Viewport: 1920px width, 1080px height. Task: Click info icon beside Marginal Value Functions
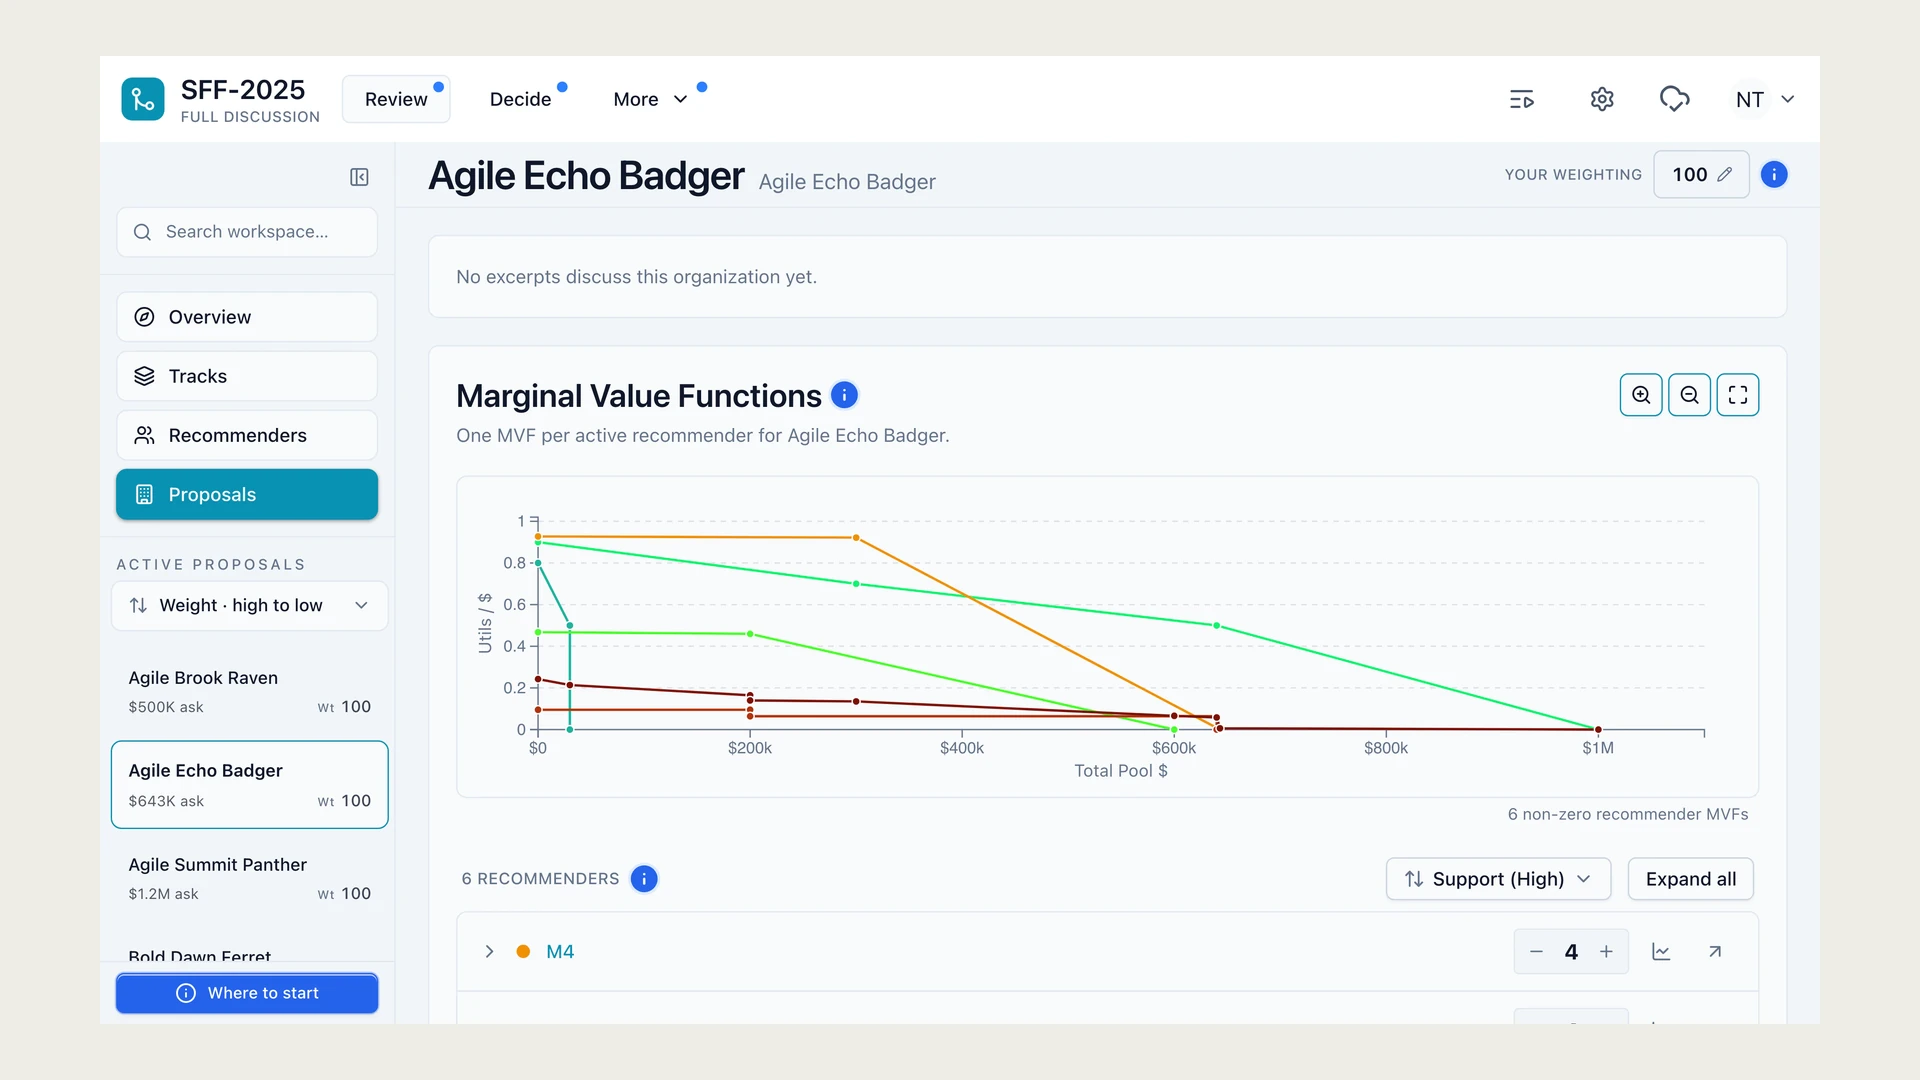point(844,395)
